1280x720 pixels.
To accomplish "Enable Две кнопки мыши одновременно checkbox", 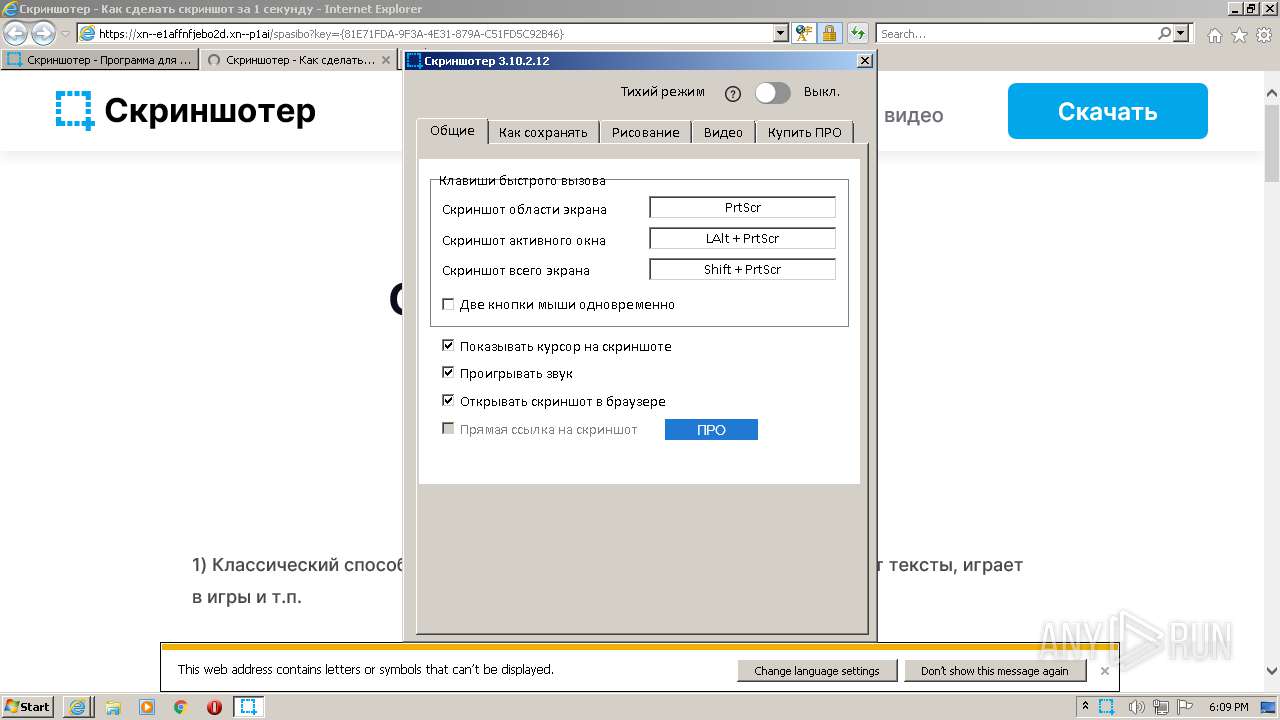I will point(448,304).
